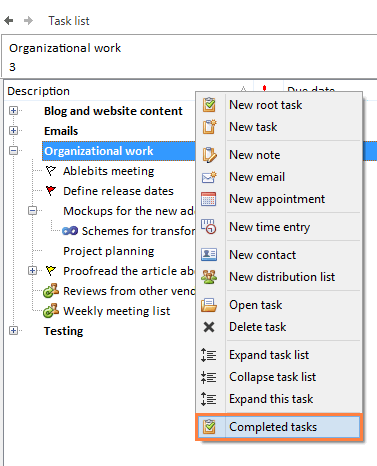Select the Weekly meeting list task
The image size is (377, 466).
pos(117,311)
